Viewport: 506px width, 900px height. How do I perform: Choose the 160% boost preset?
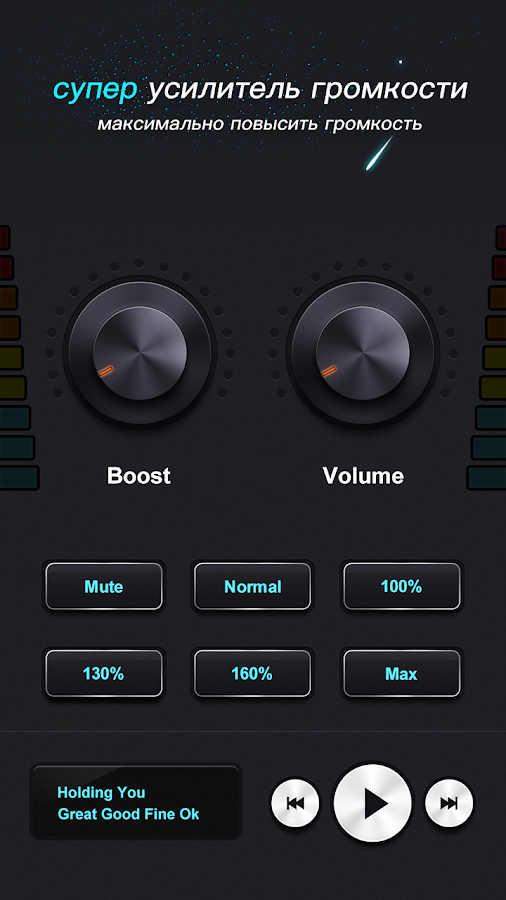252,673
